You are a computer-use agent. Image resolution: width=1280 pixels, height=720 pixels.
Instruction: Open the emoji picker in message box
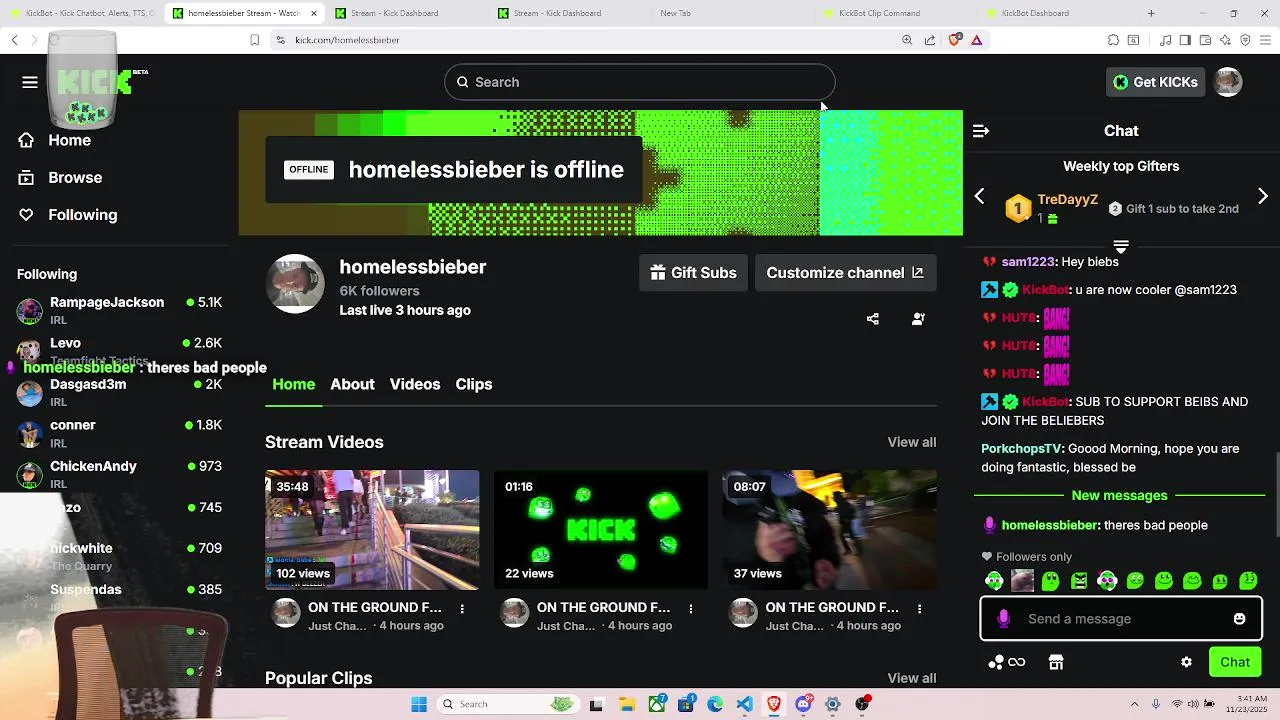(1239, 619)
